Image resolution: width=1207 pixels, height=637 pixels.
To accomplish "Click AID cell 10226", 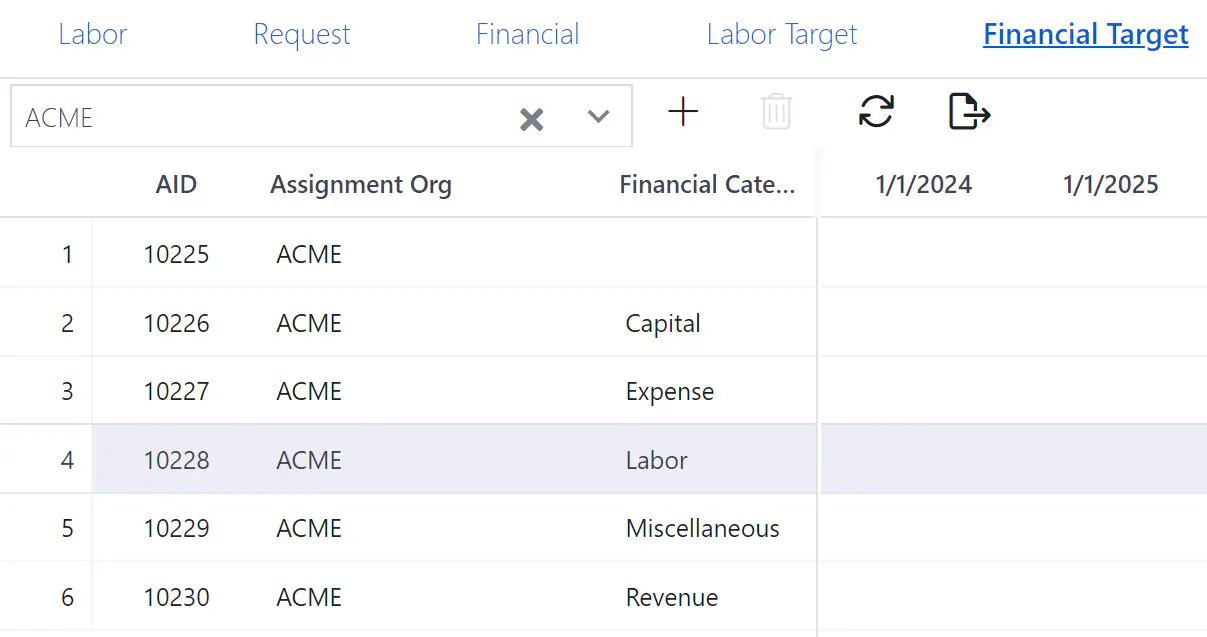I will coord(176,323).
